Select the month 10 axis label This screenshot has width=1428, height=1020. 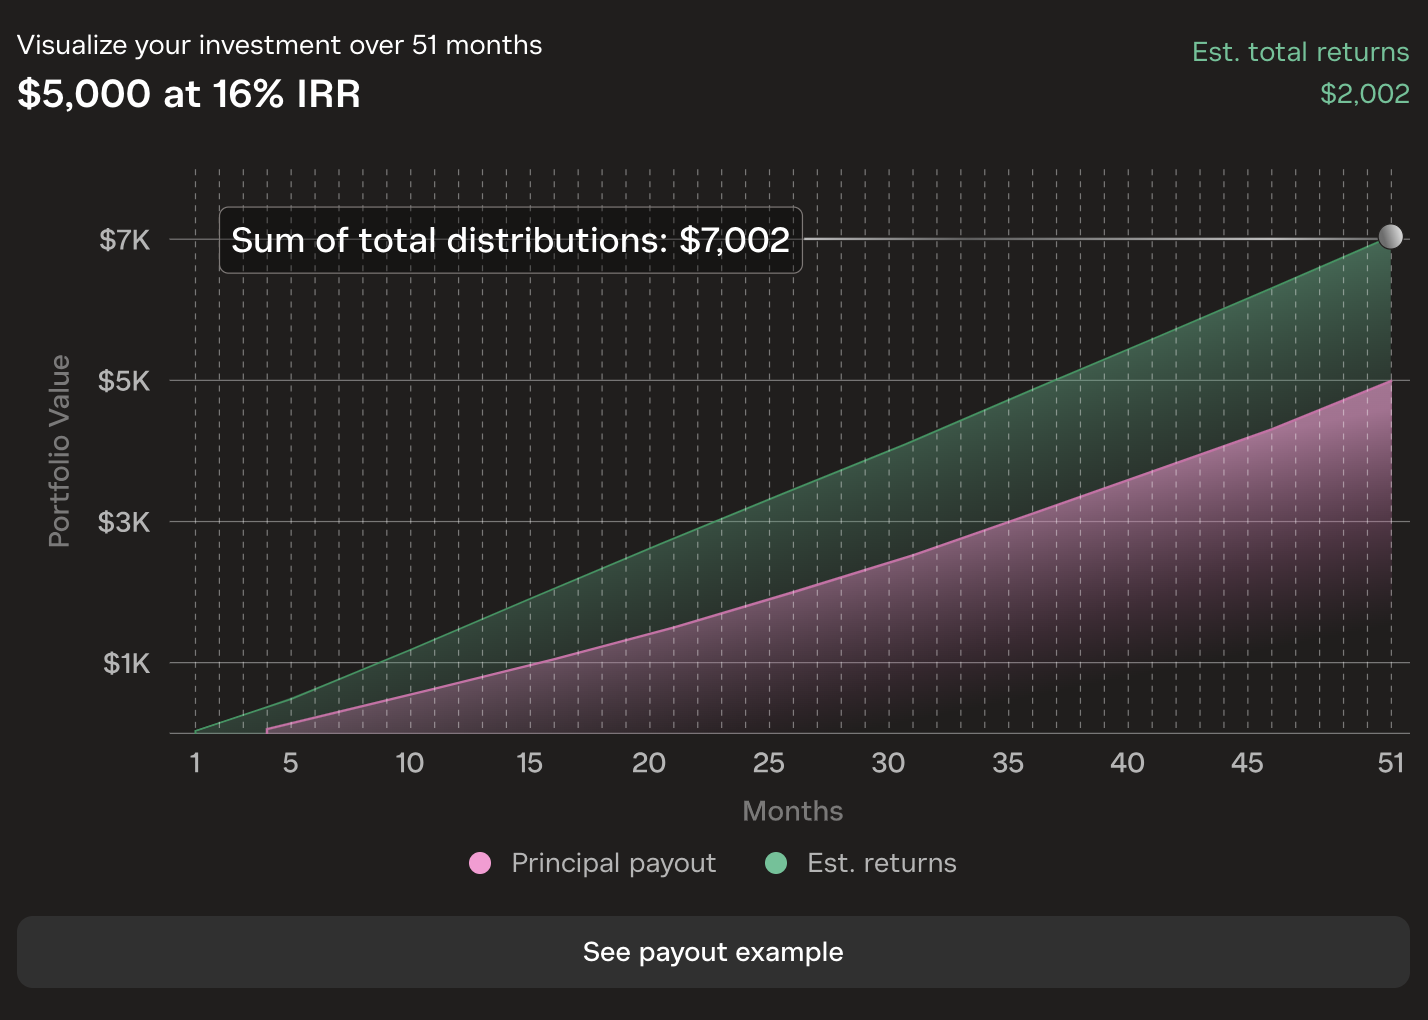pyautogui.click(x=409, y=763)
